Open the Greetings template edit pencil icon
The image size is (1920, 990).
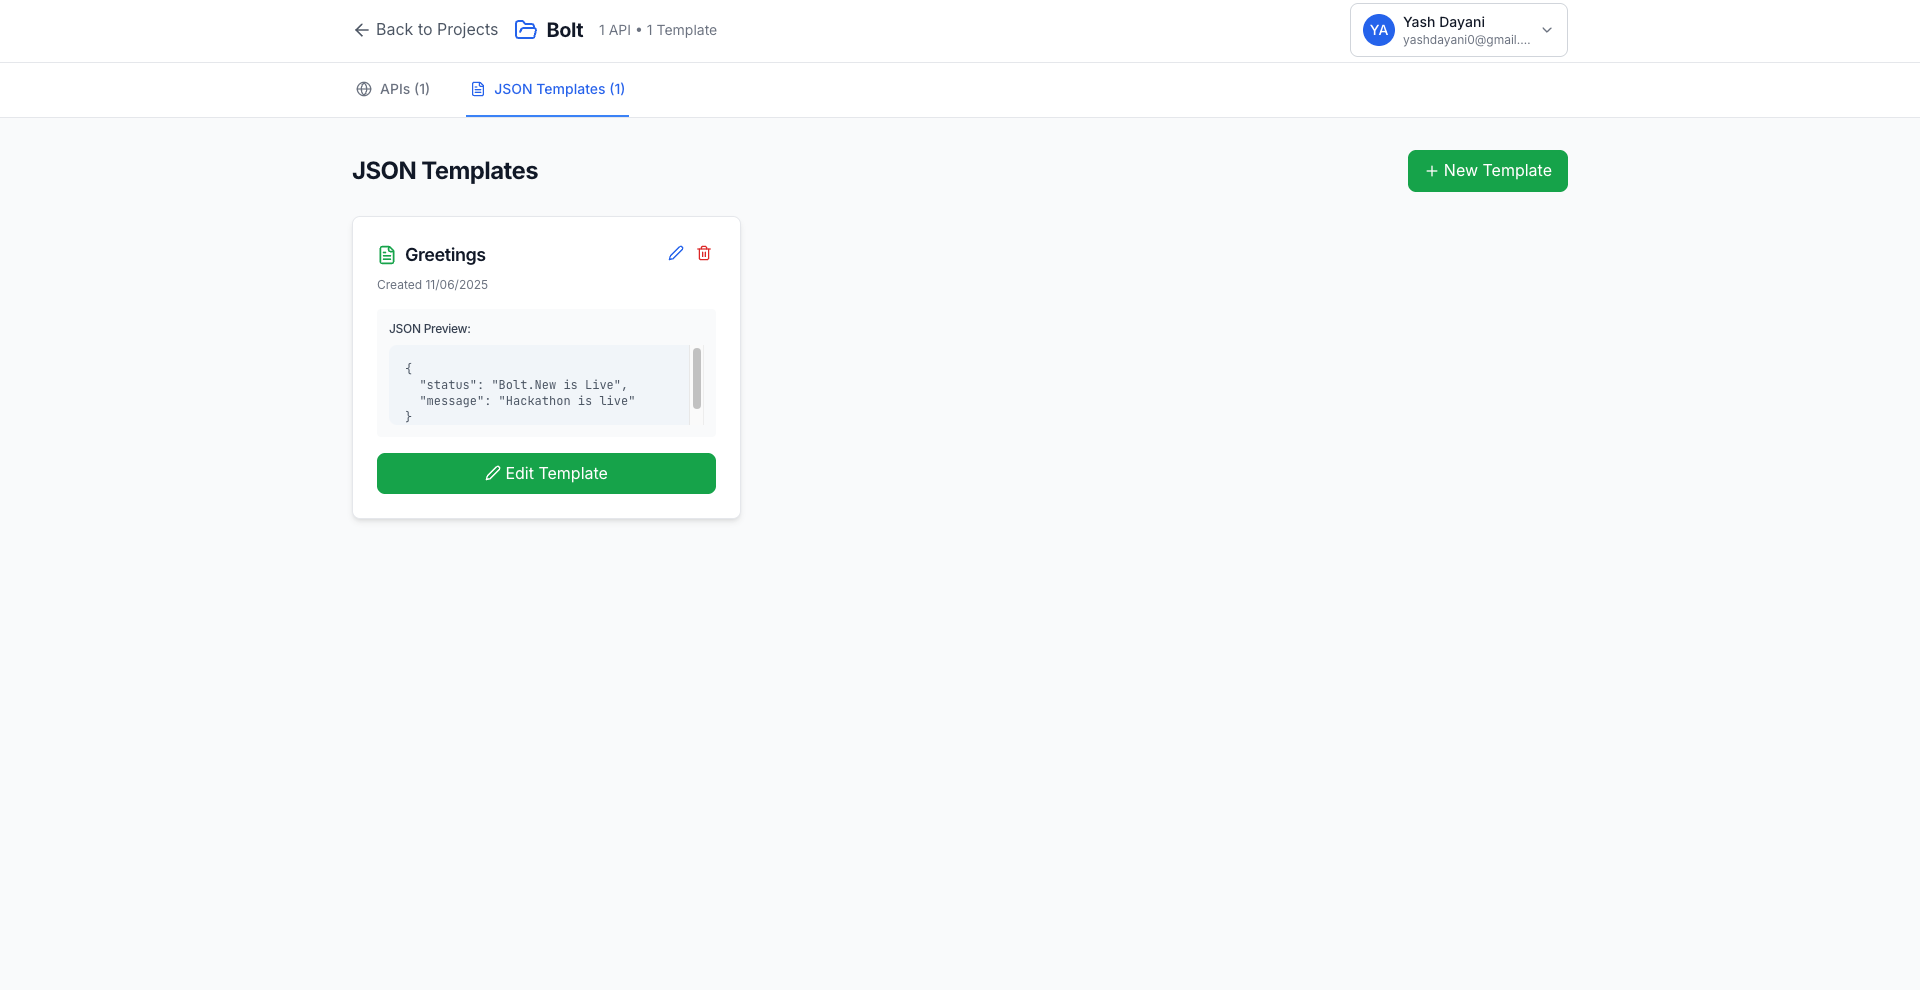pyautogui.click(x=676, y=253)
